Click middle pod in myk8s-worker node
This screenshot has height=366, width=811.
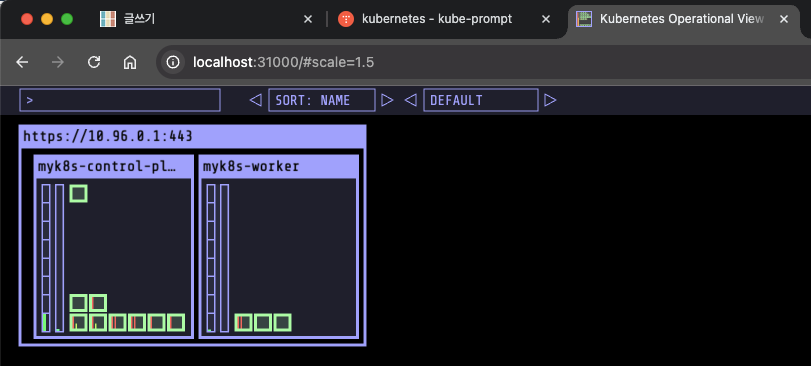pos(263,323)
